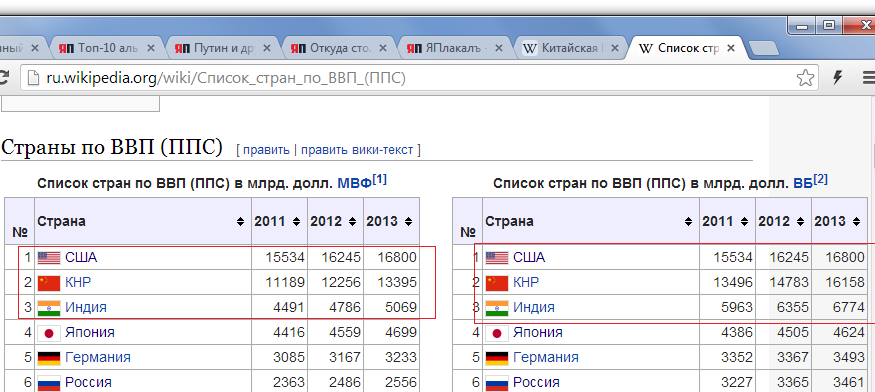This screenshot has width=875, height=392.
Task: Open the МВФ link in left table caption
Action: pyautogui.click(x=354, y=183)
